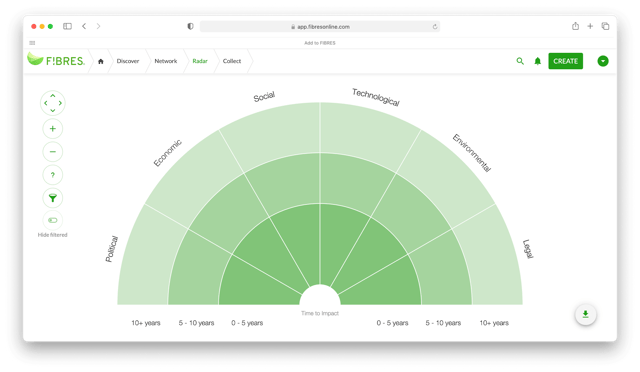
Task: Open radar help question mark
Action: pos(53,175)
